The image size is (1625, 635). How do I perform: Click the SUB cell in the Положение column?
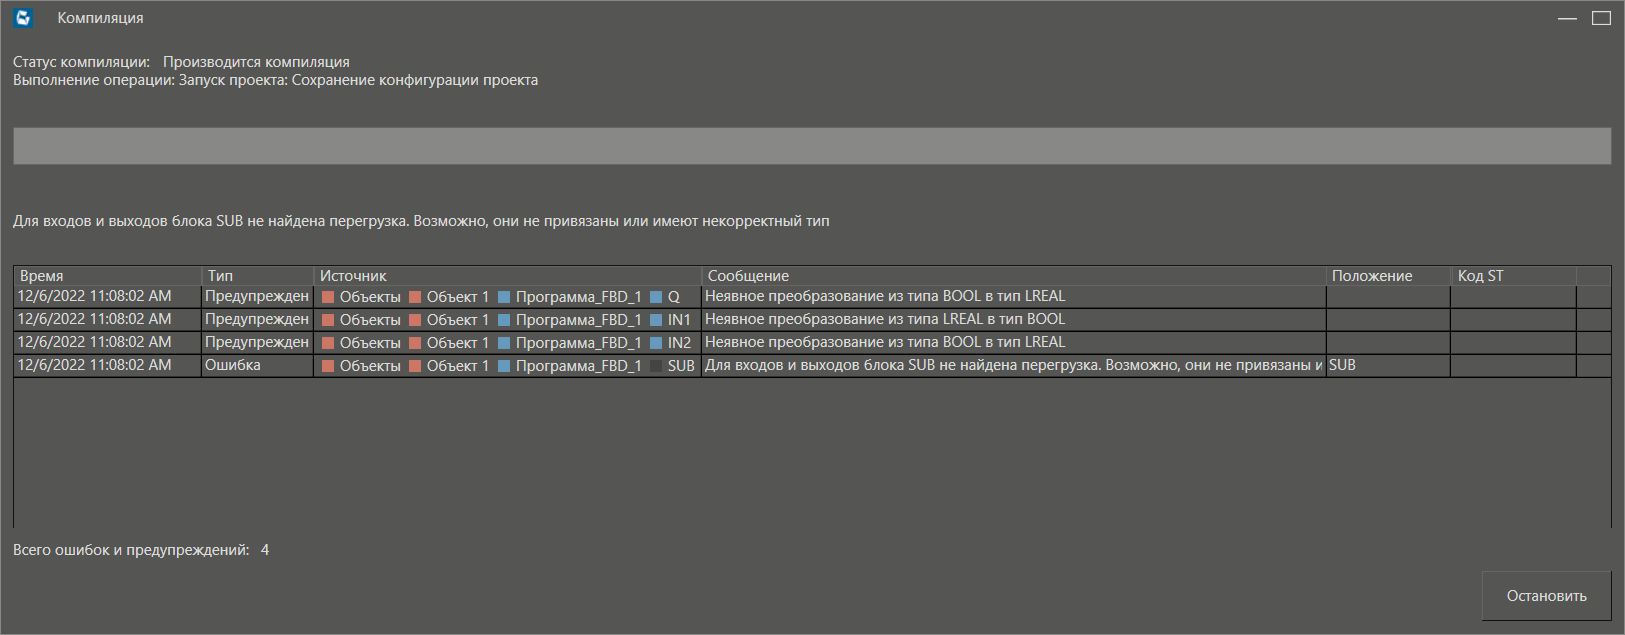(1343, 366)
